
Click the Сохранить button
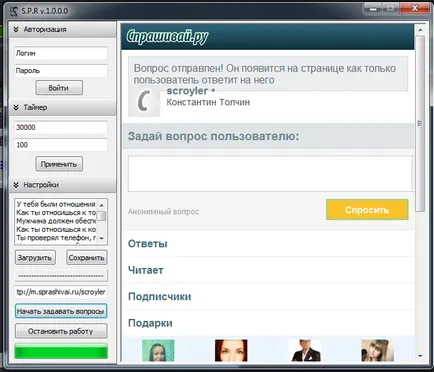click(x=87, y=258)
